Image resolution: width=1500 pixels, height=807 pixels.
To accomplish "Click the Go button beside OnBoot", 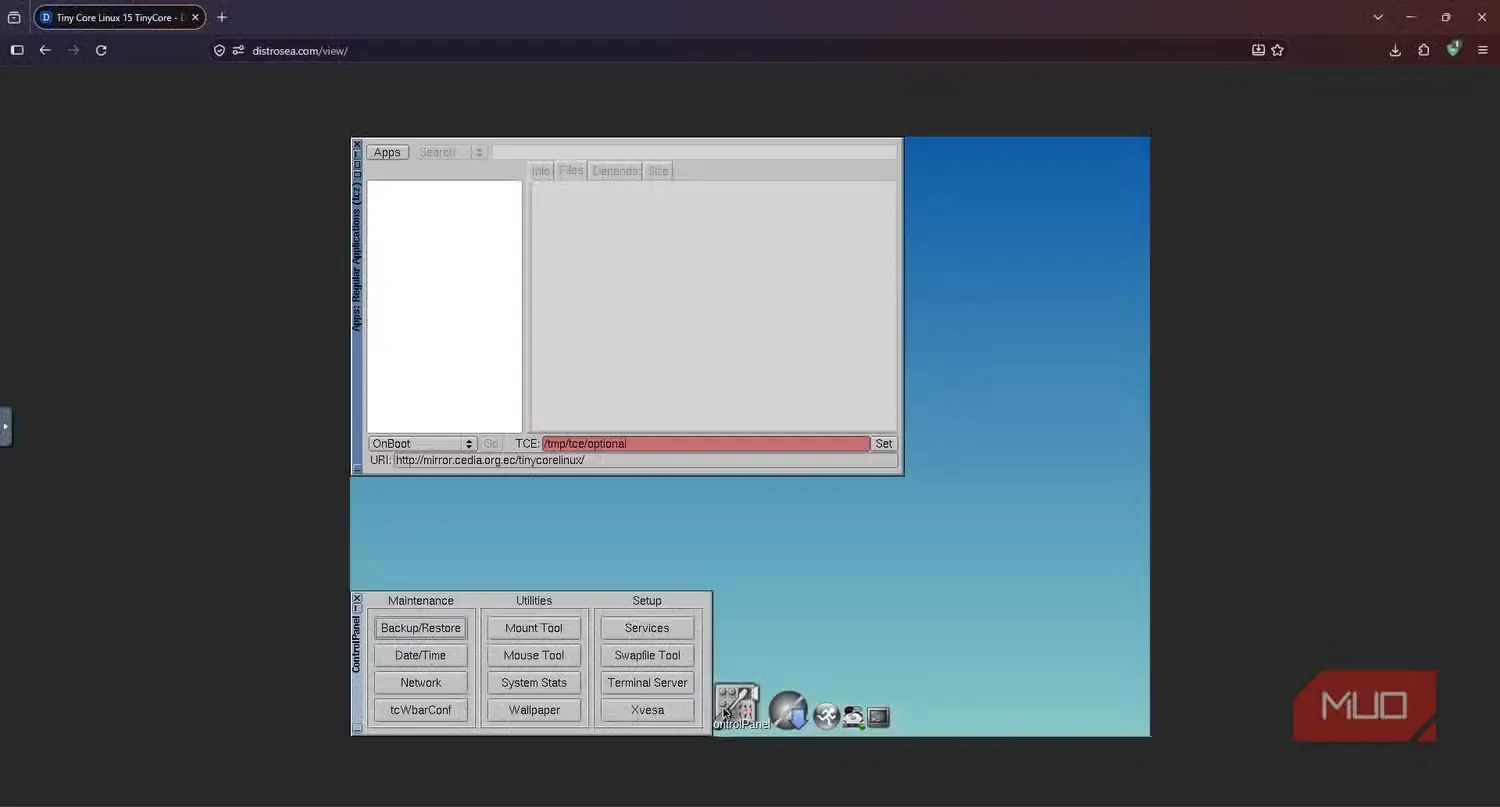I will [x=491, y=444].
